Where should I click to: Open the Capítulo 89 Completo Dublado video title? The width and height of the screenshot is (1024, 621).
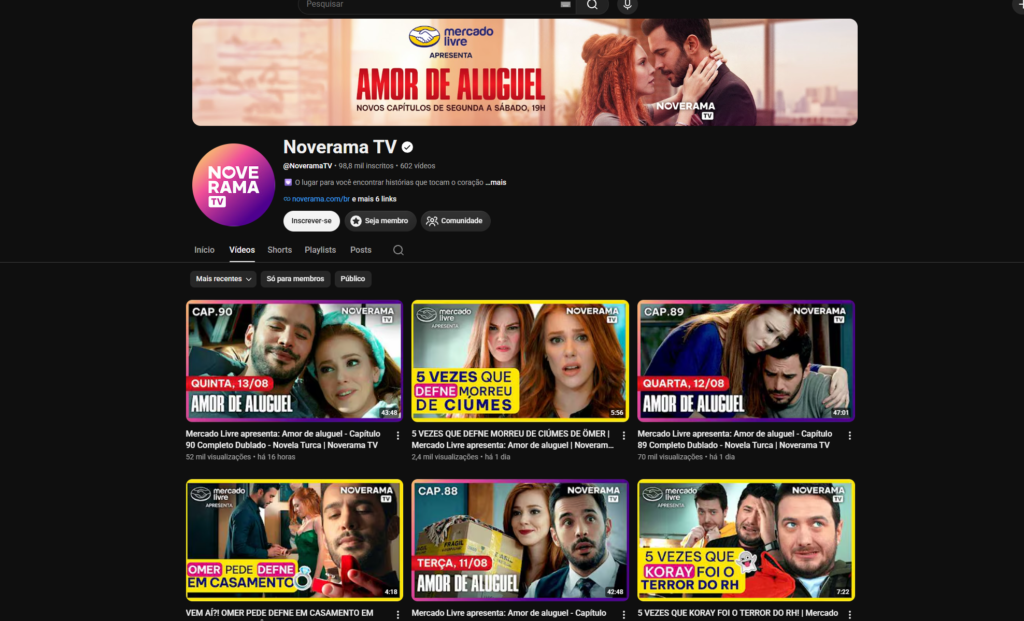[x=735, y=439]
